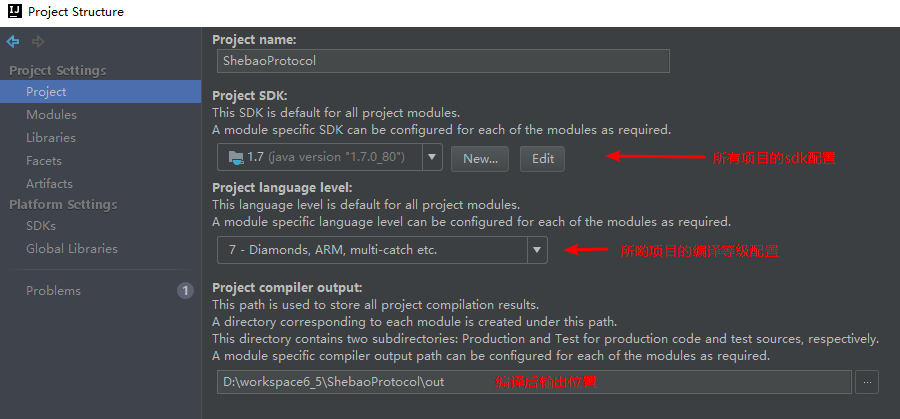Click the compiler output path field
This screenshot has height=419, width=900.
(x=533, y=382)
